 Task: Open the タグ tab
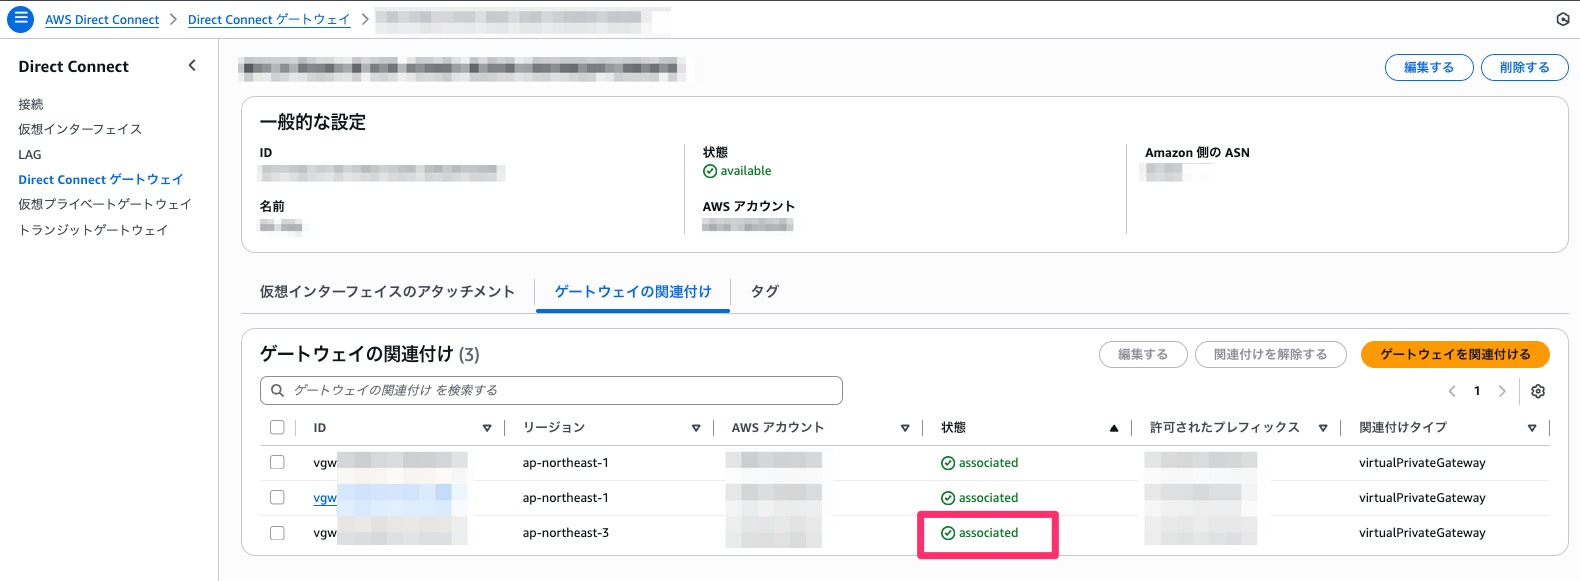[765, 292]
